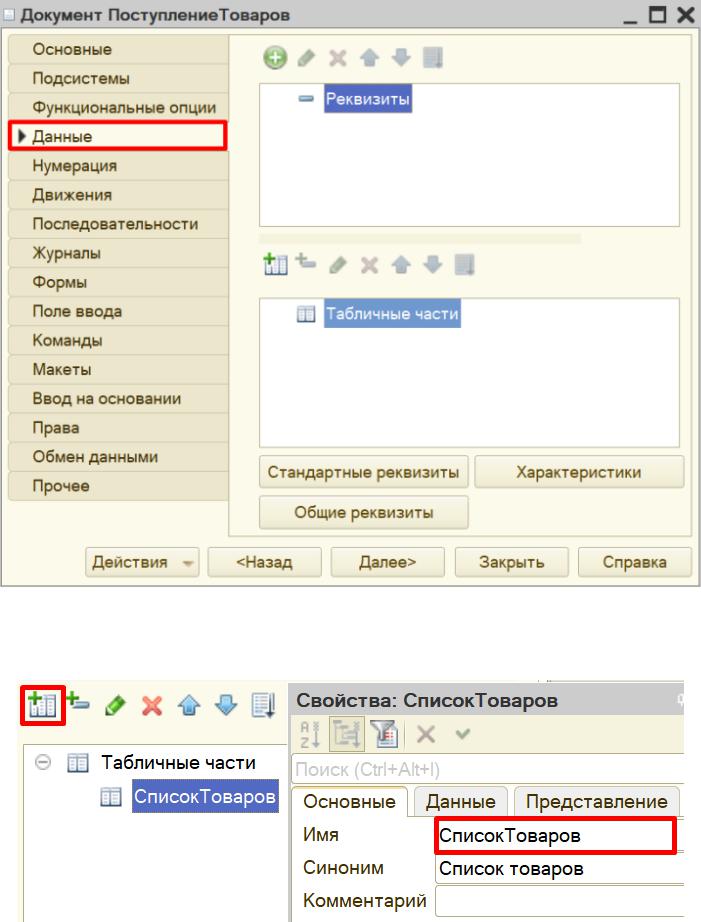Click the edit pencil icon above Реквизиты
The width and height of the screenshot is (701, 922).
click(306, 58)
